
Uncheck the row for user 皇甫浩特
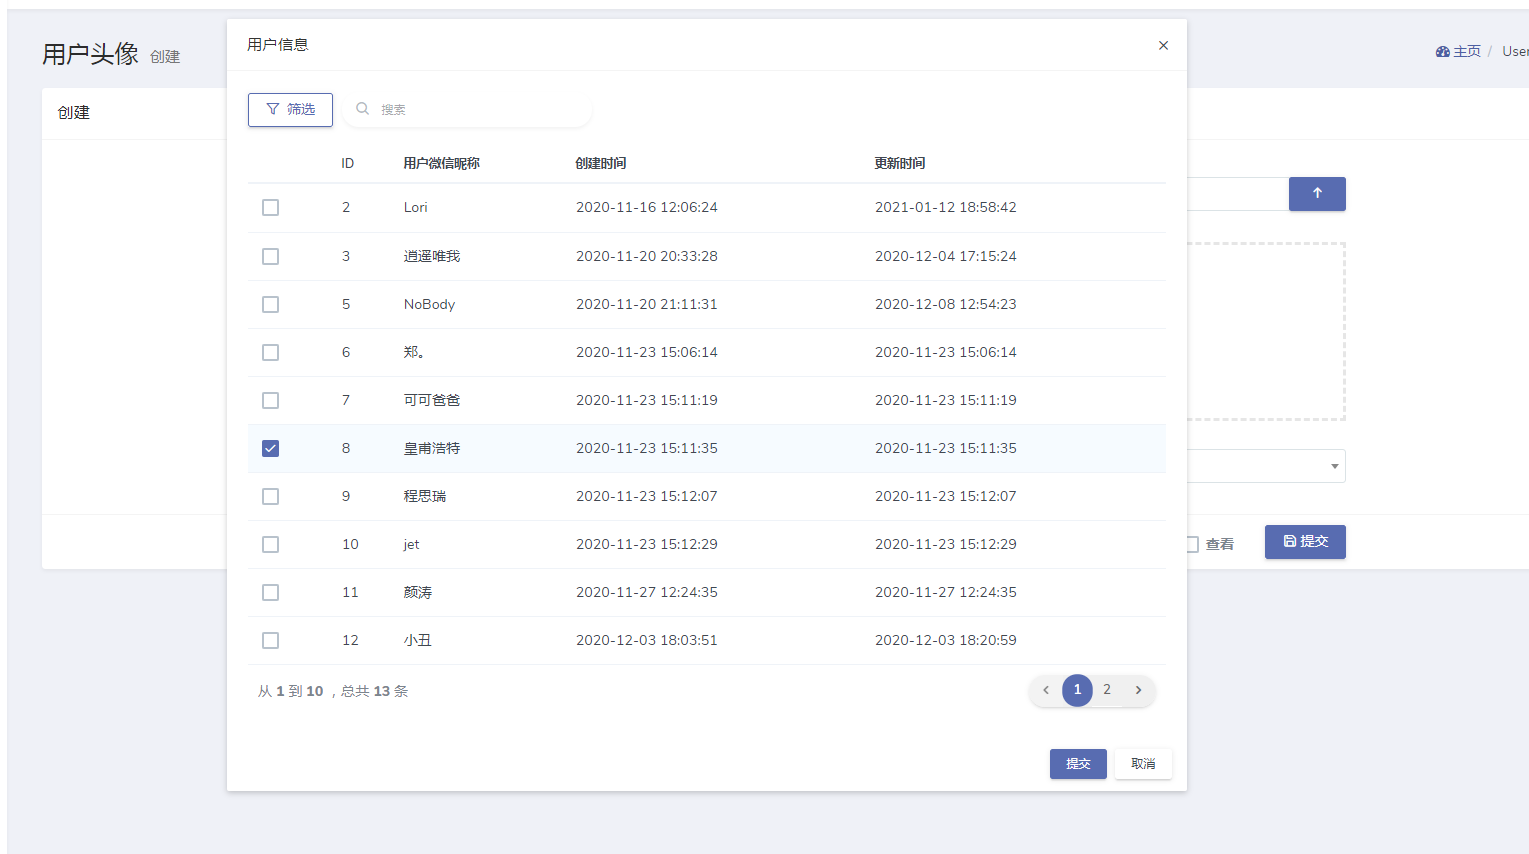point(270,448)
